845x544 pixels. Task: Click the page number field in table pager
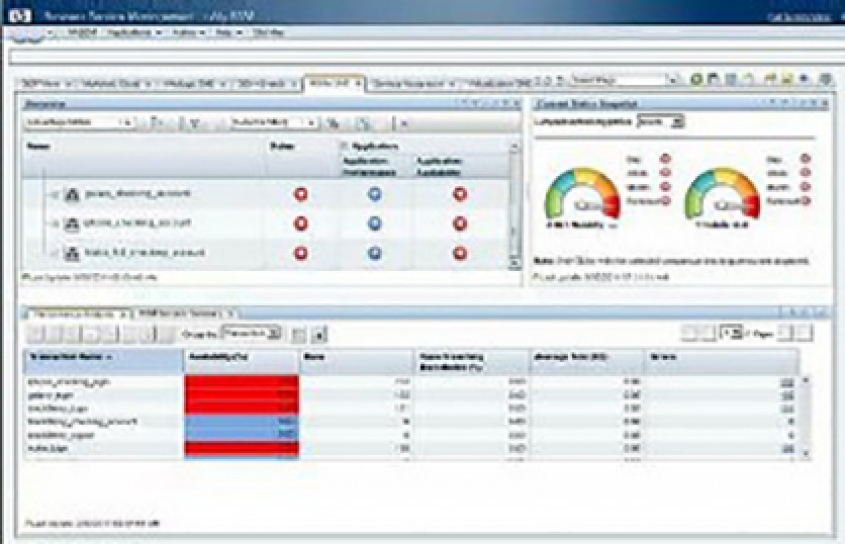[731, 333]
